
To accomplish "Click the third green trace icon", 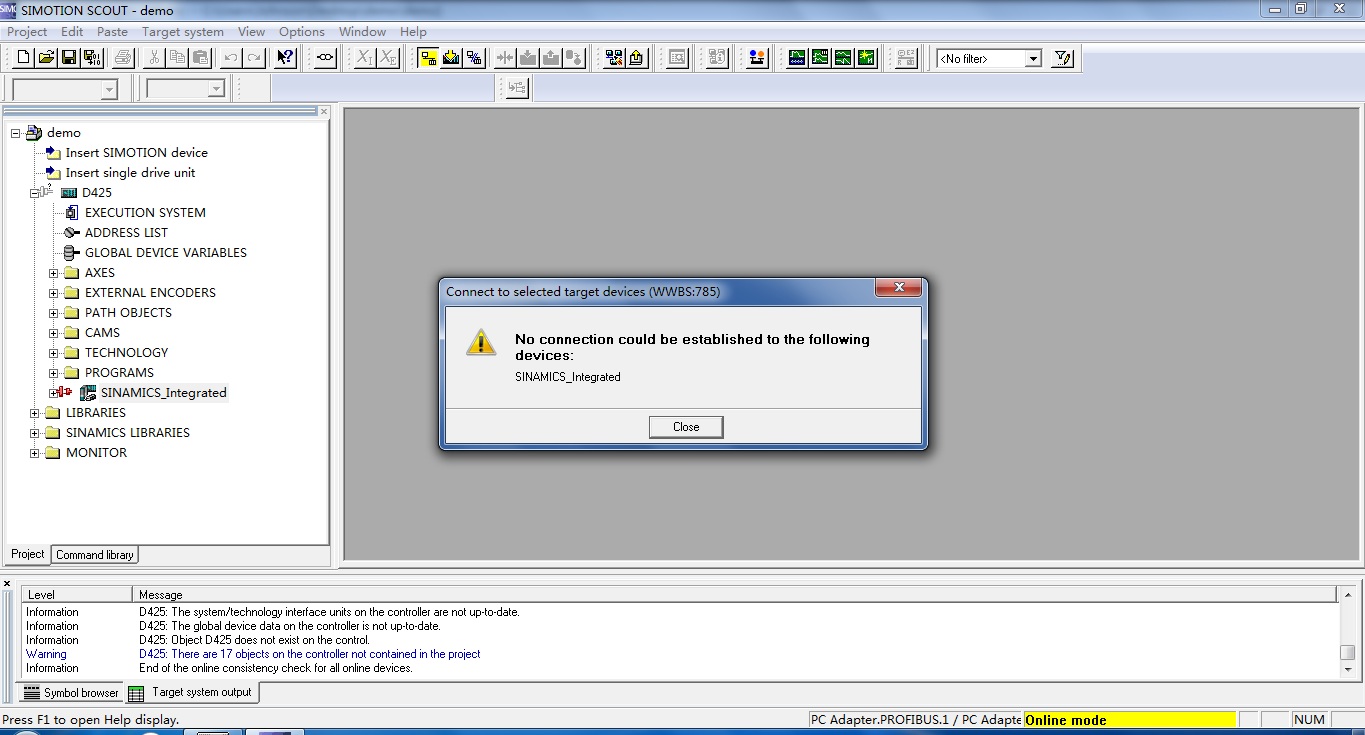I will pos(843,58).
